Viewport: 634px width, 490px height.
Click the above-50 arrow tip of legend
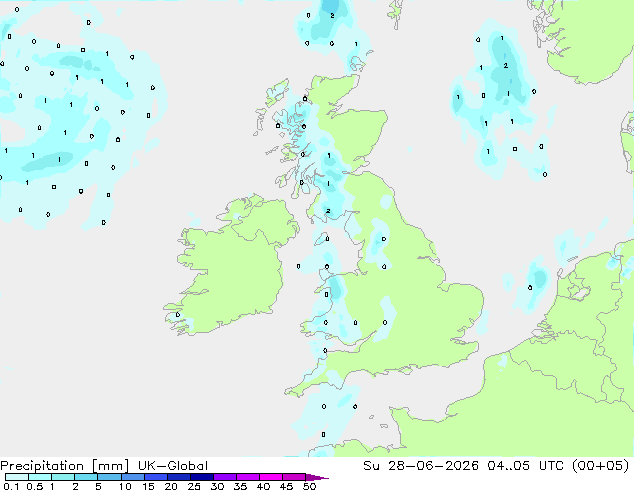pyautogui.click(x=317, y=477)
